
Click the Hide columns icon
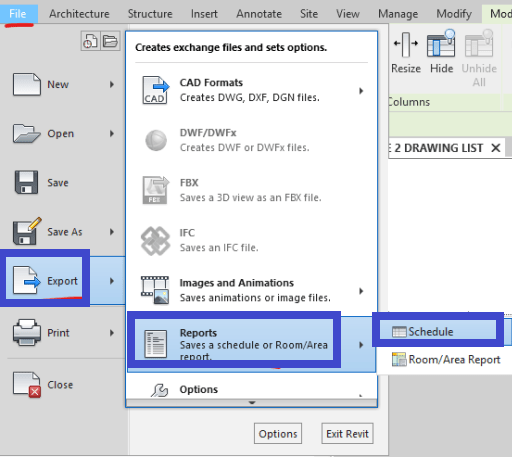coord(441,43)
